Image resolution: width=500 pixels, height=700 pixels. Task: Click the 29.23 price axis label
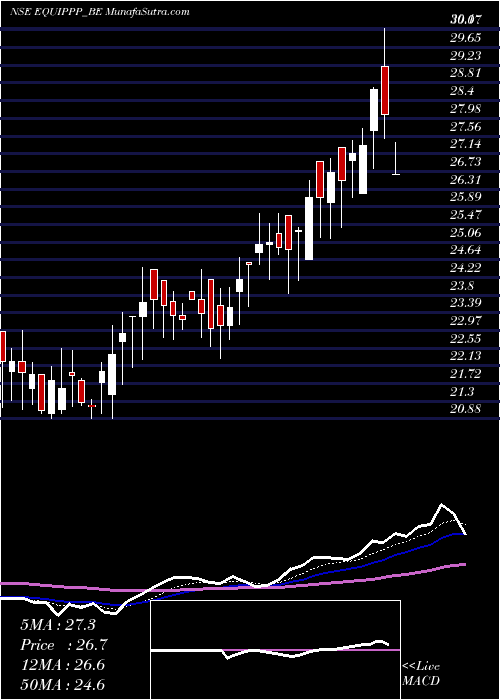click(465, 55)
